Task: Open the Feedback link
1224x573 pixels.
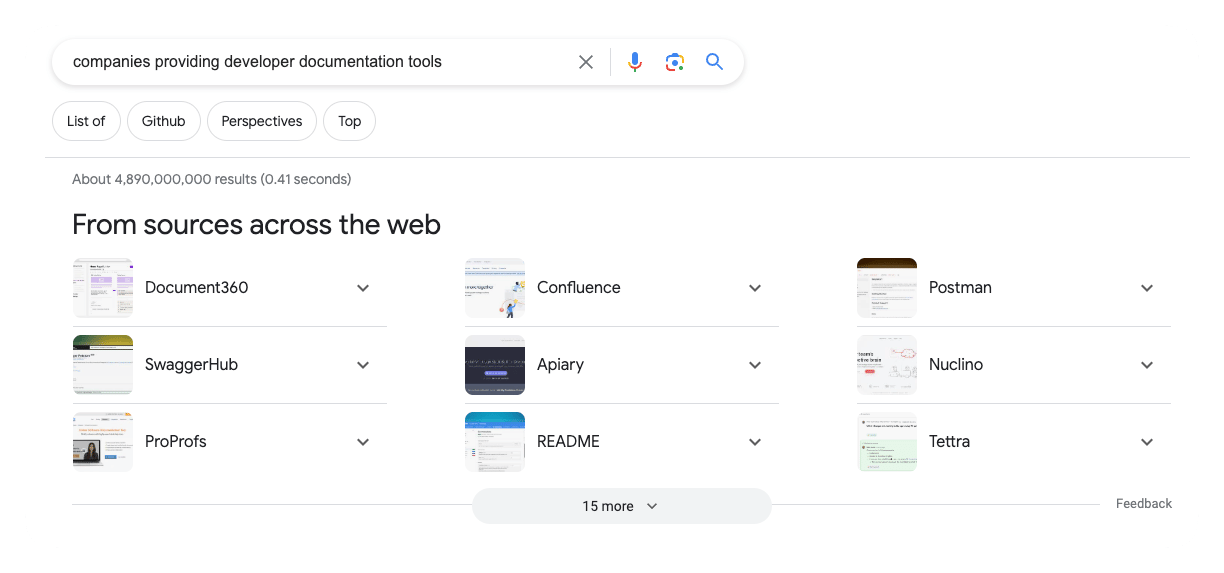Action: [1144, 504]
